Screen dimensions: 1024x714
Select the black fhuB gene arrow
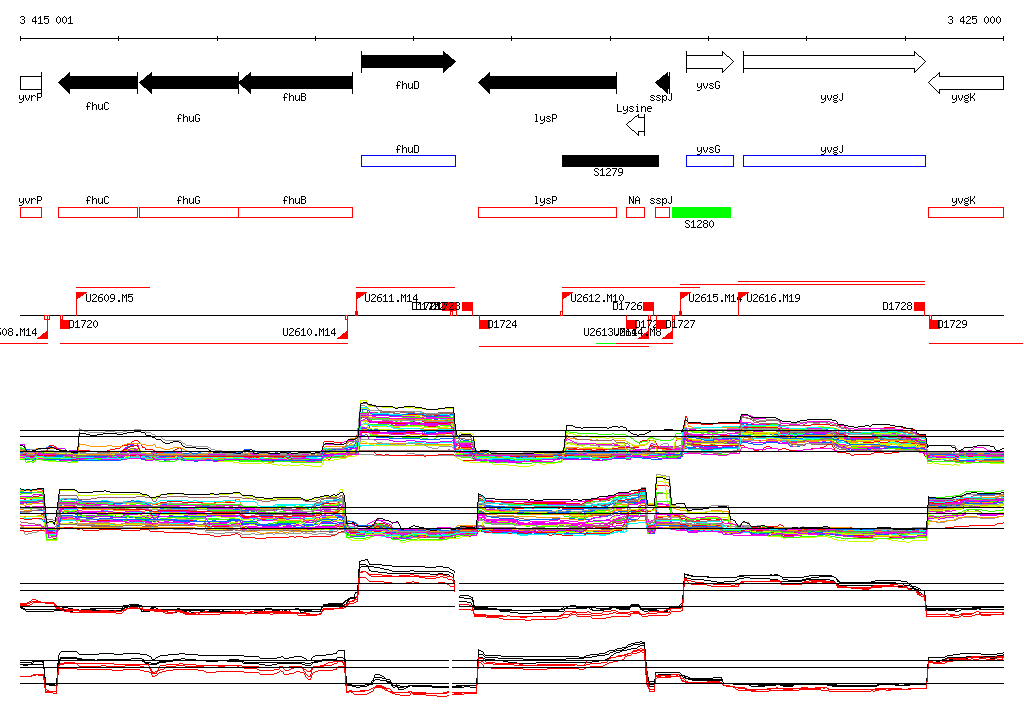295,83
